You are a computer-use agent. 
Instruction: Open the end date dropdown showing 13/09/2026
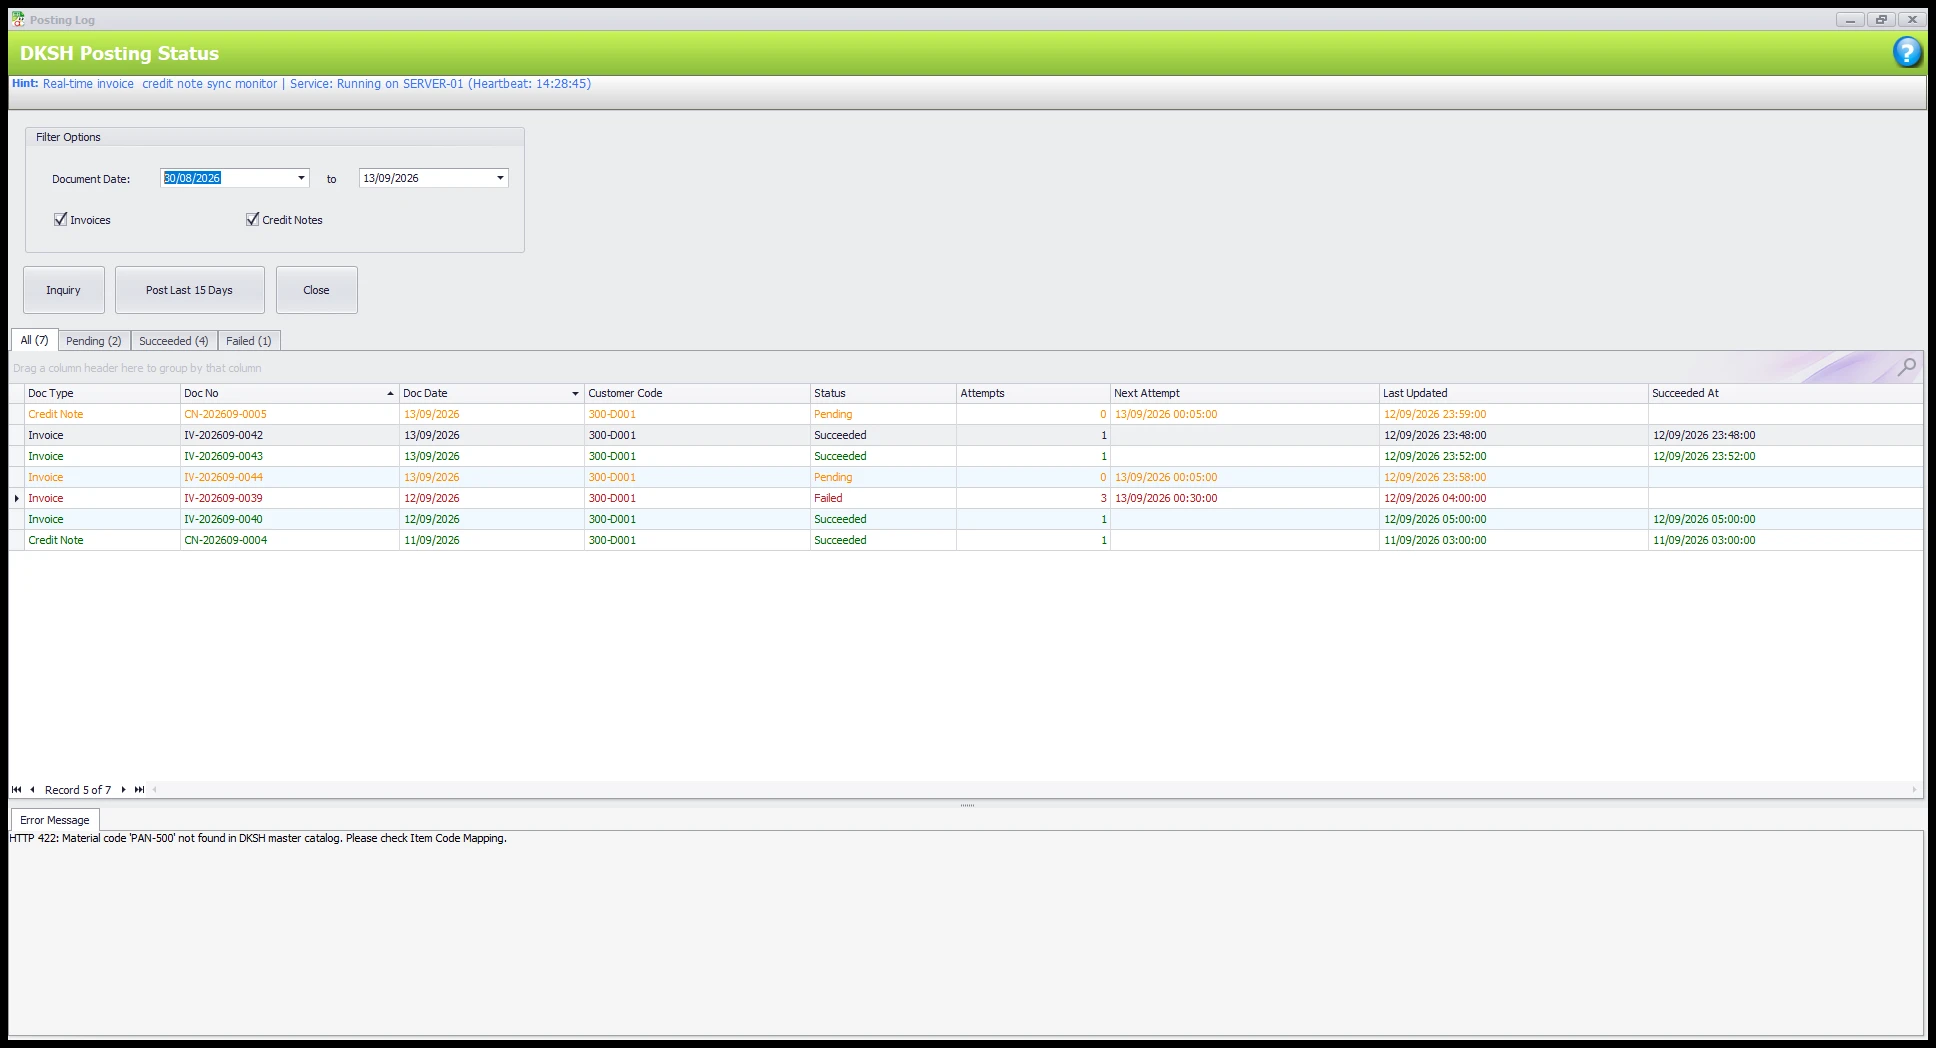(500, 178)
